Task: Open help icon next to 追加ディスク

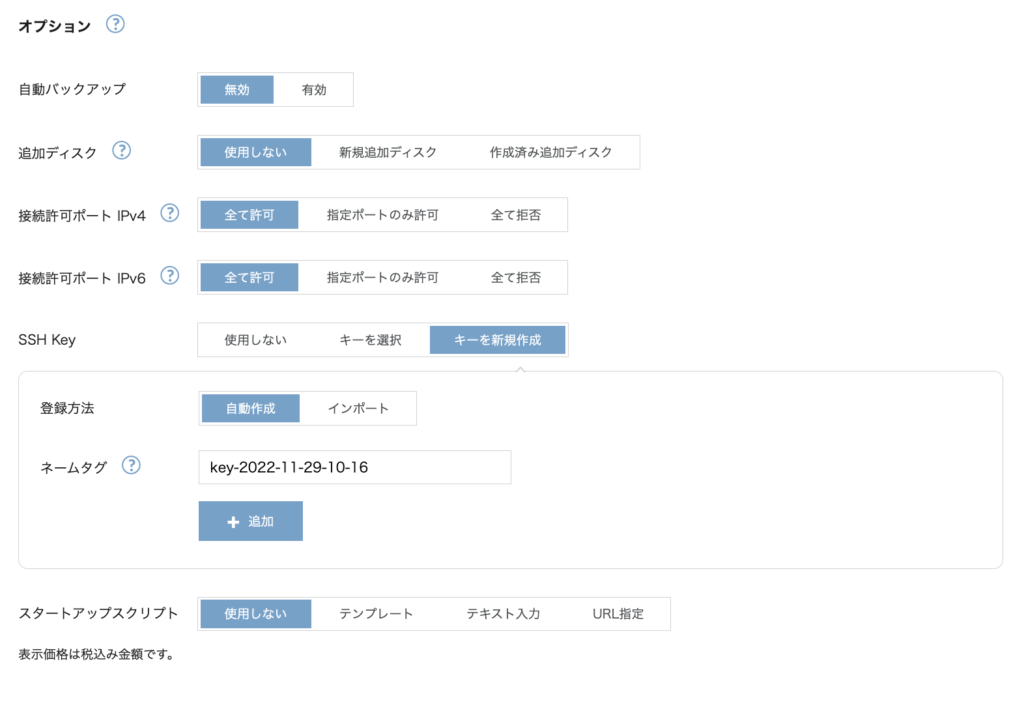Action: pyautogui.click(x=121, y=151)
